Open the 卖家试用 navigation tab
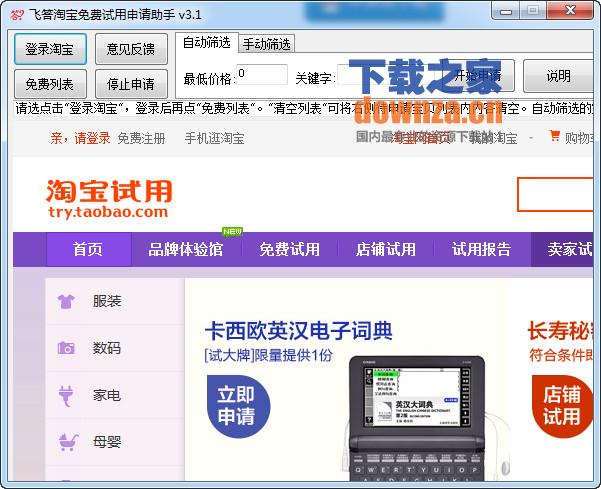The image size is (601, 489). [562, 249]
